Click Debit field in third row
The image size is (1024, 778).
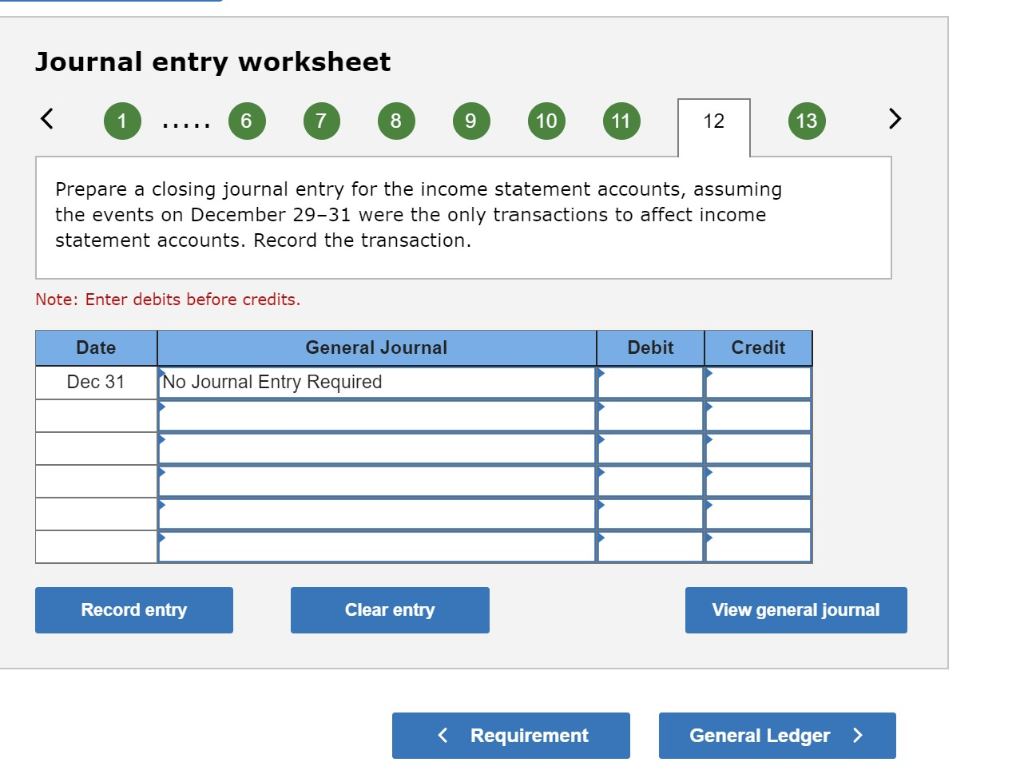tap(650, 448)
